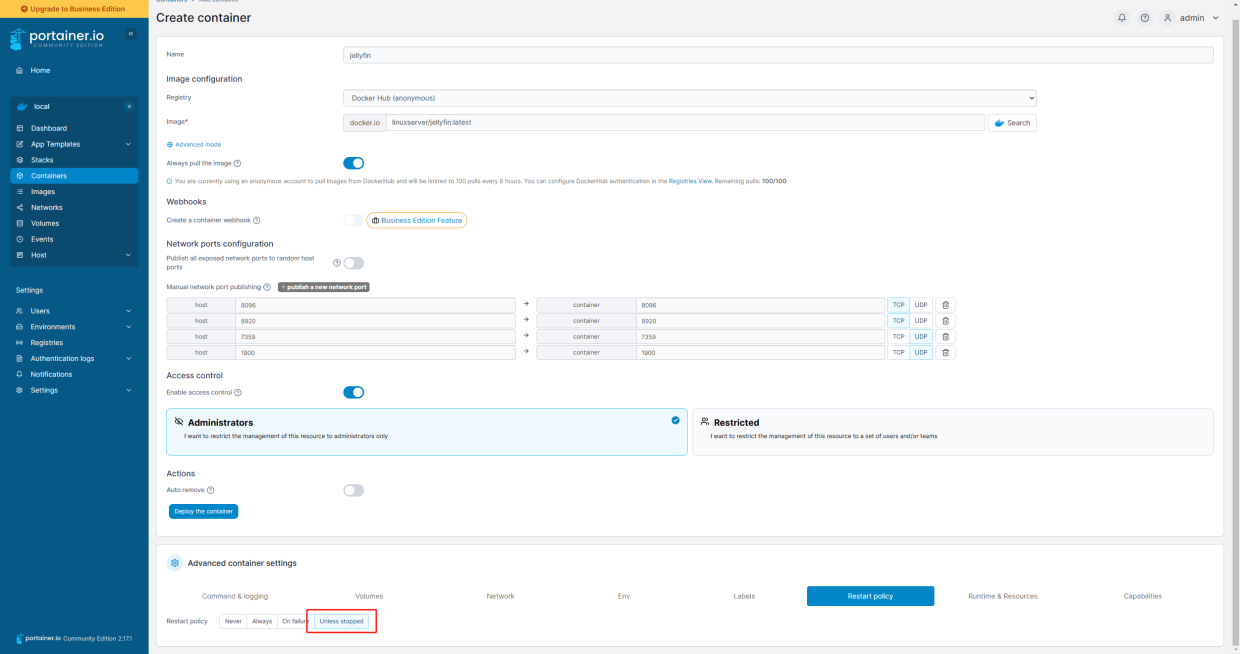Delete the port 8920 mapping row
The height and width of the screenshot is (654, 1240).
click(x=946, y=321)
